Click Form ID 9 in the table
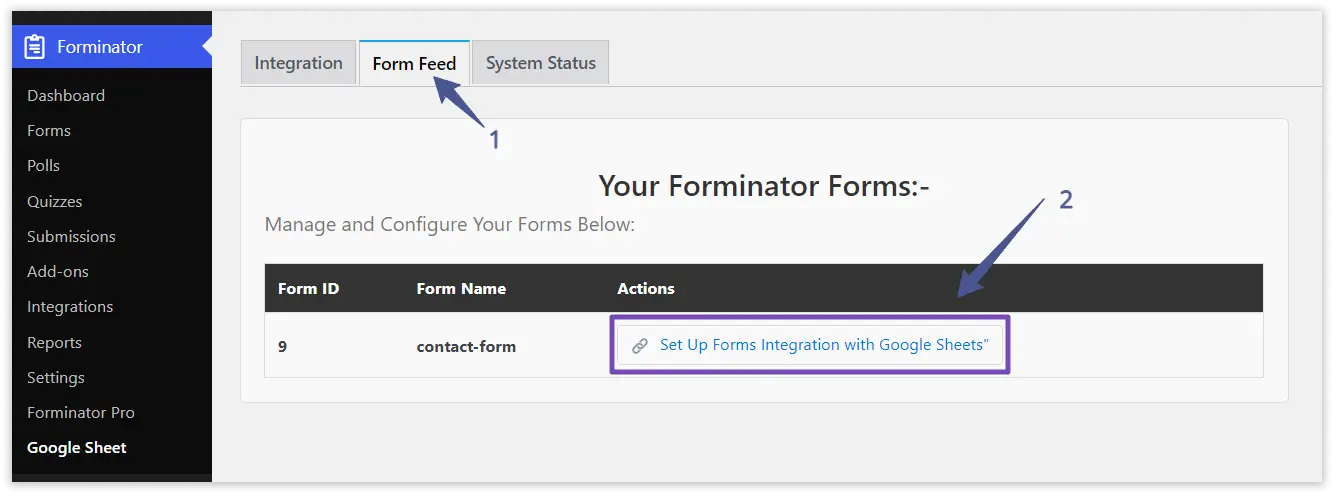Viewport: 1334px width, 495px height. (x=283, y=348)
